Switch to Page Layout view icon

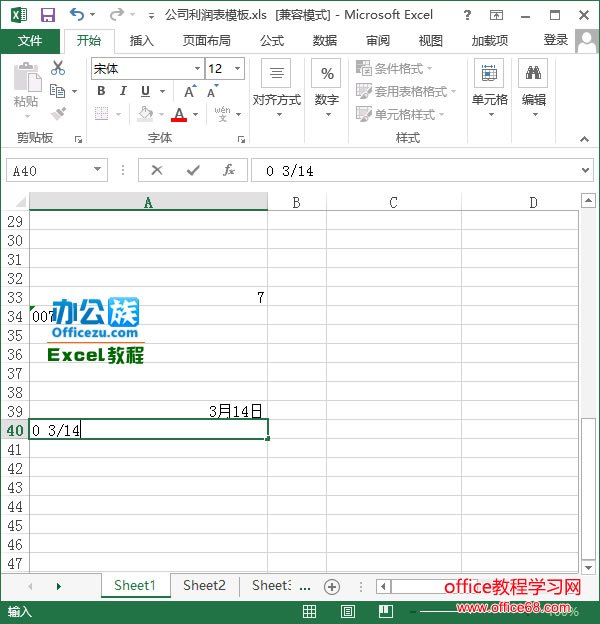348,611
